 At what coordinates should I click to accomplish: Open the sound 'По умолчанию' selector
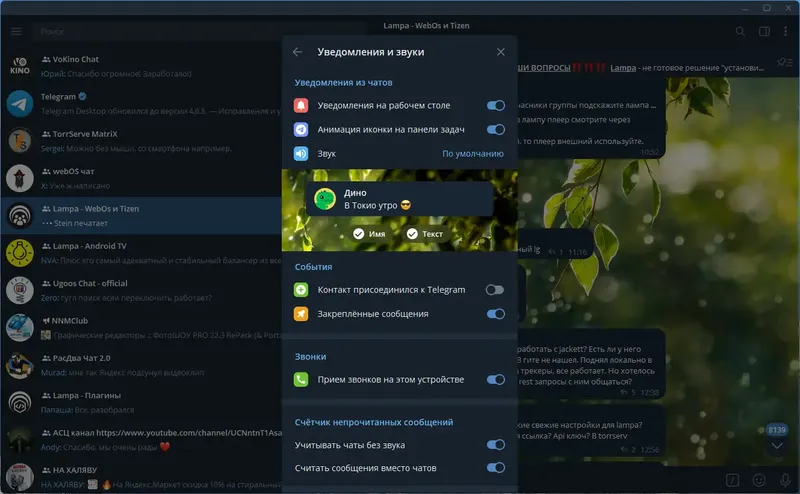point(472,154)
